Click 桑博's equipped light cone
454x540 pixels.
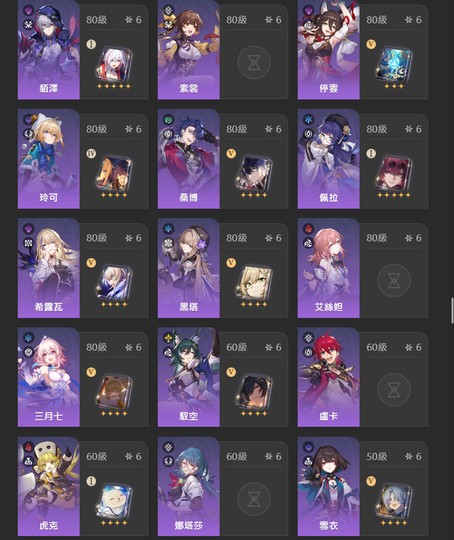click(x=254, y=173)
